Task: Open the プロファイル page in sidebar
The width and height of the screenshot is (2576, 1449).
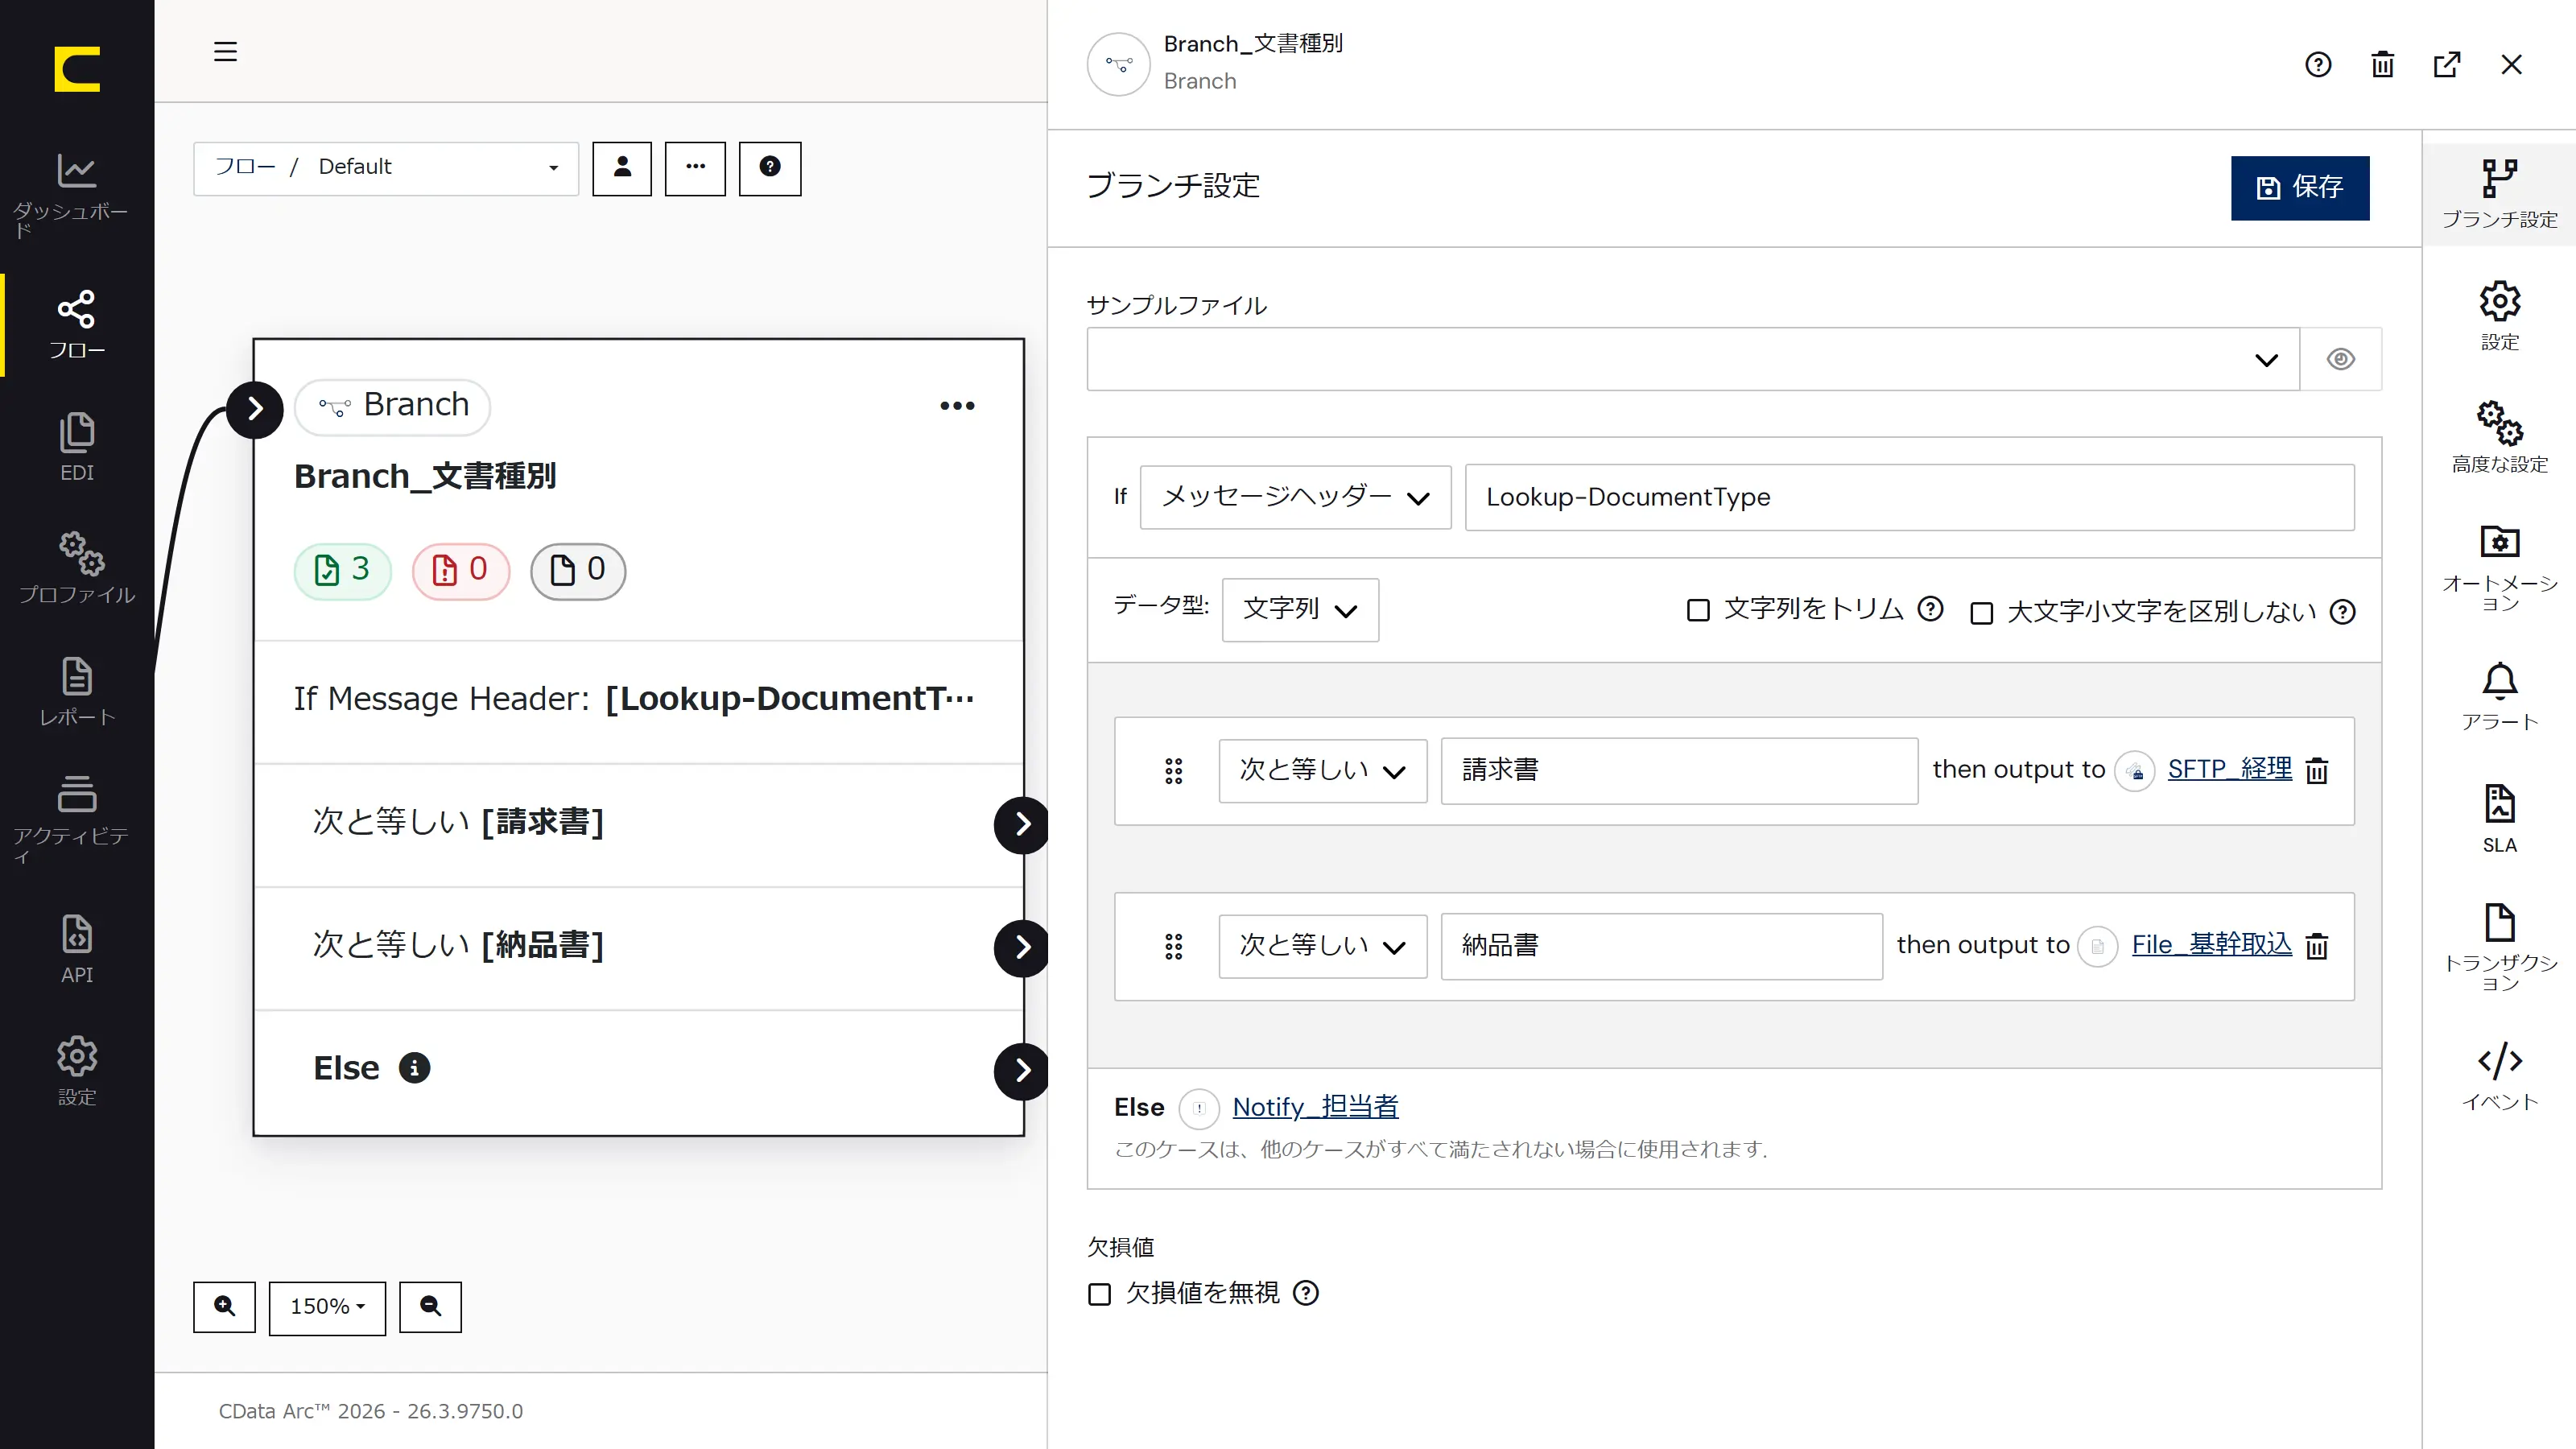Action: pos(77,568)
